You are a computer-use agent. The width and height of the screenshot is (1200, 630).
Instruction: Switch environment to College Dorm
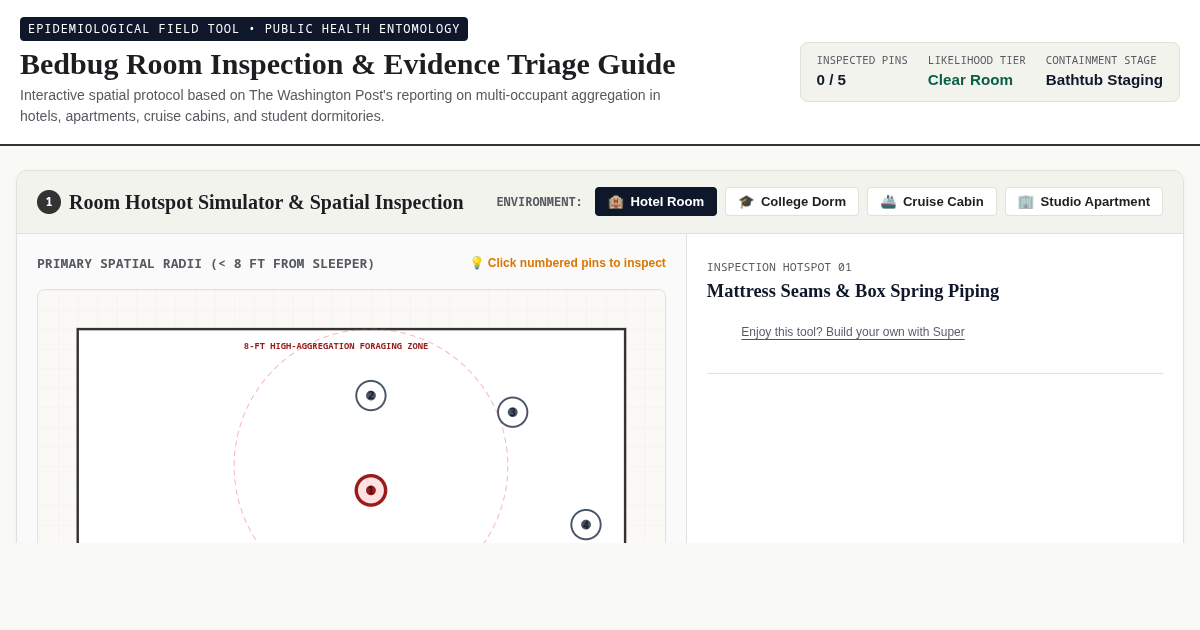[x=792, y=201]
